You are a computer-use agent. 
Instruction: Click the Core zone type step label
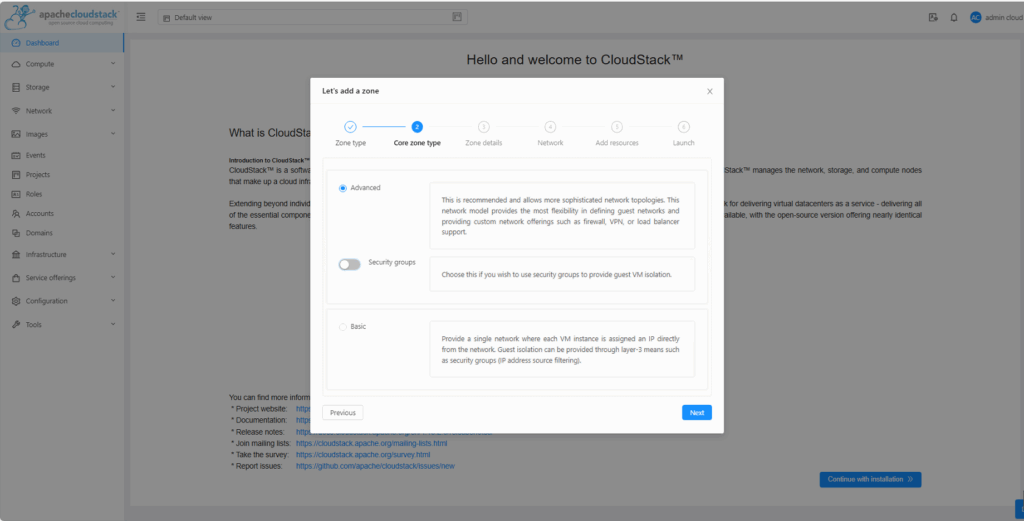click(x=417, y=143)
